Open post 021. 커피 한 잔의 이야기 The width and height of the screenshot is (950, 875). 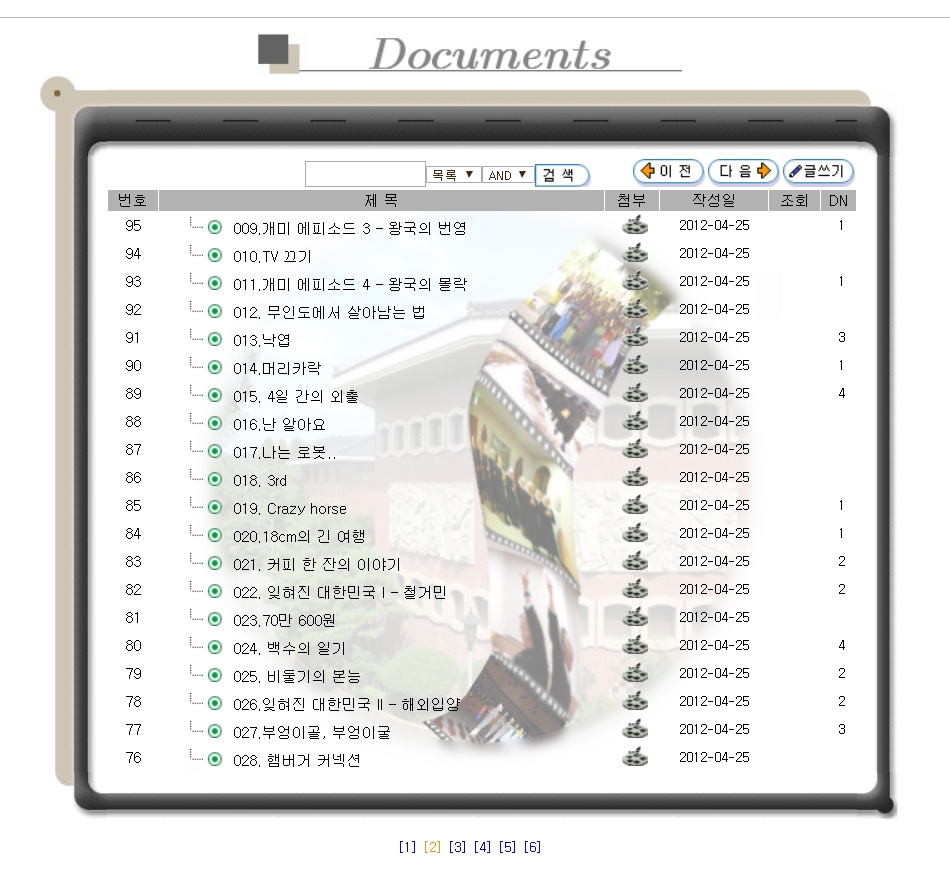pos(317,564)
